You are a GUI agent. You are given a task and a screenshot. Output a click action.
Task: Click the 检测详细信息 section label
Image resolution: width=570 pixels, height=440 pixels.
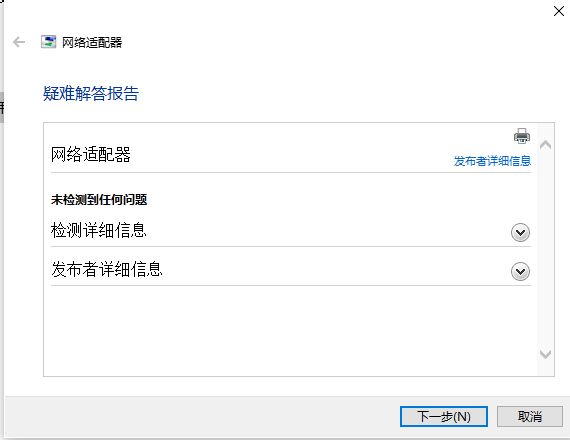pos(99,230)
